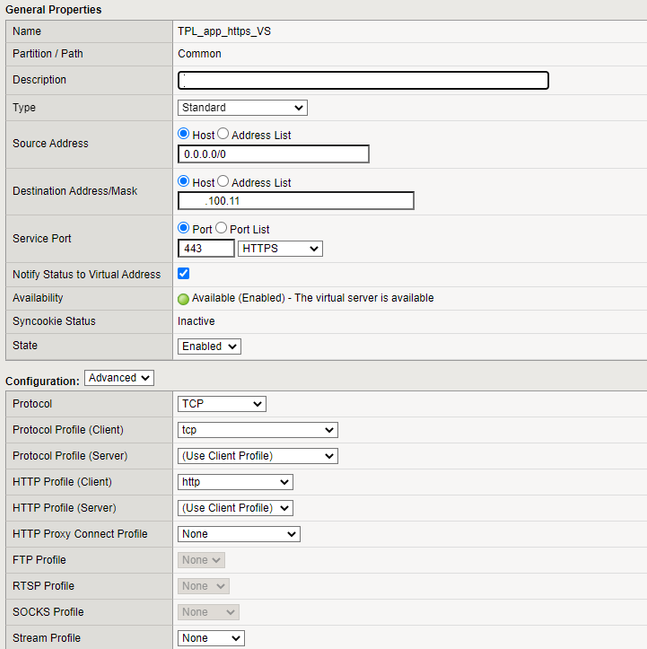
Task: Click the Source Address 0.0.0.0/0 field
Action: (x=273, y=154)
